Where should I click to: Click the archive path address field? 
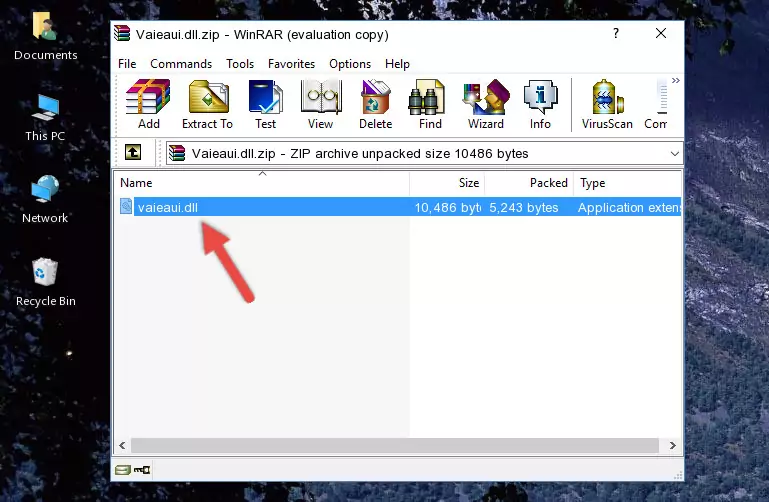pos(424,153)
